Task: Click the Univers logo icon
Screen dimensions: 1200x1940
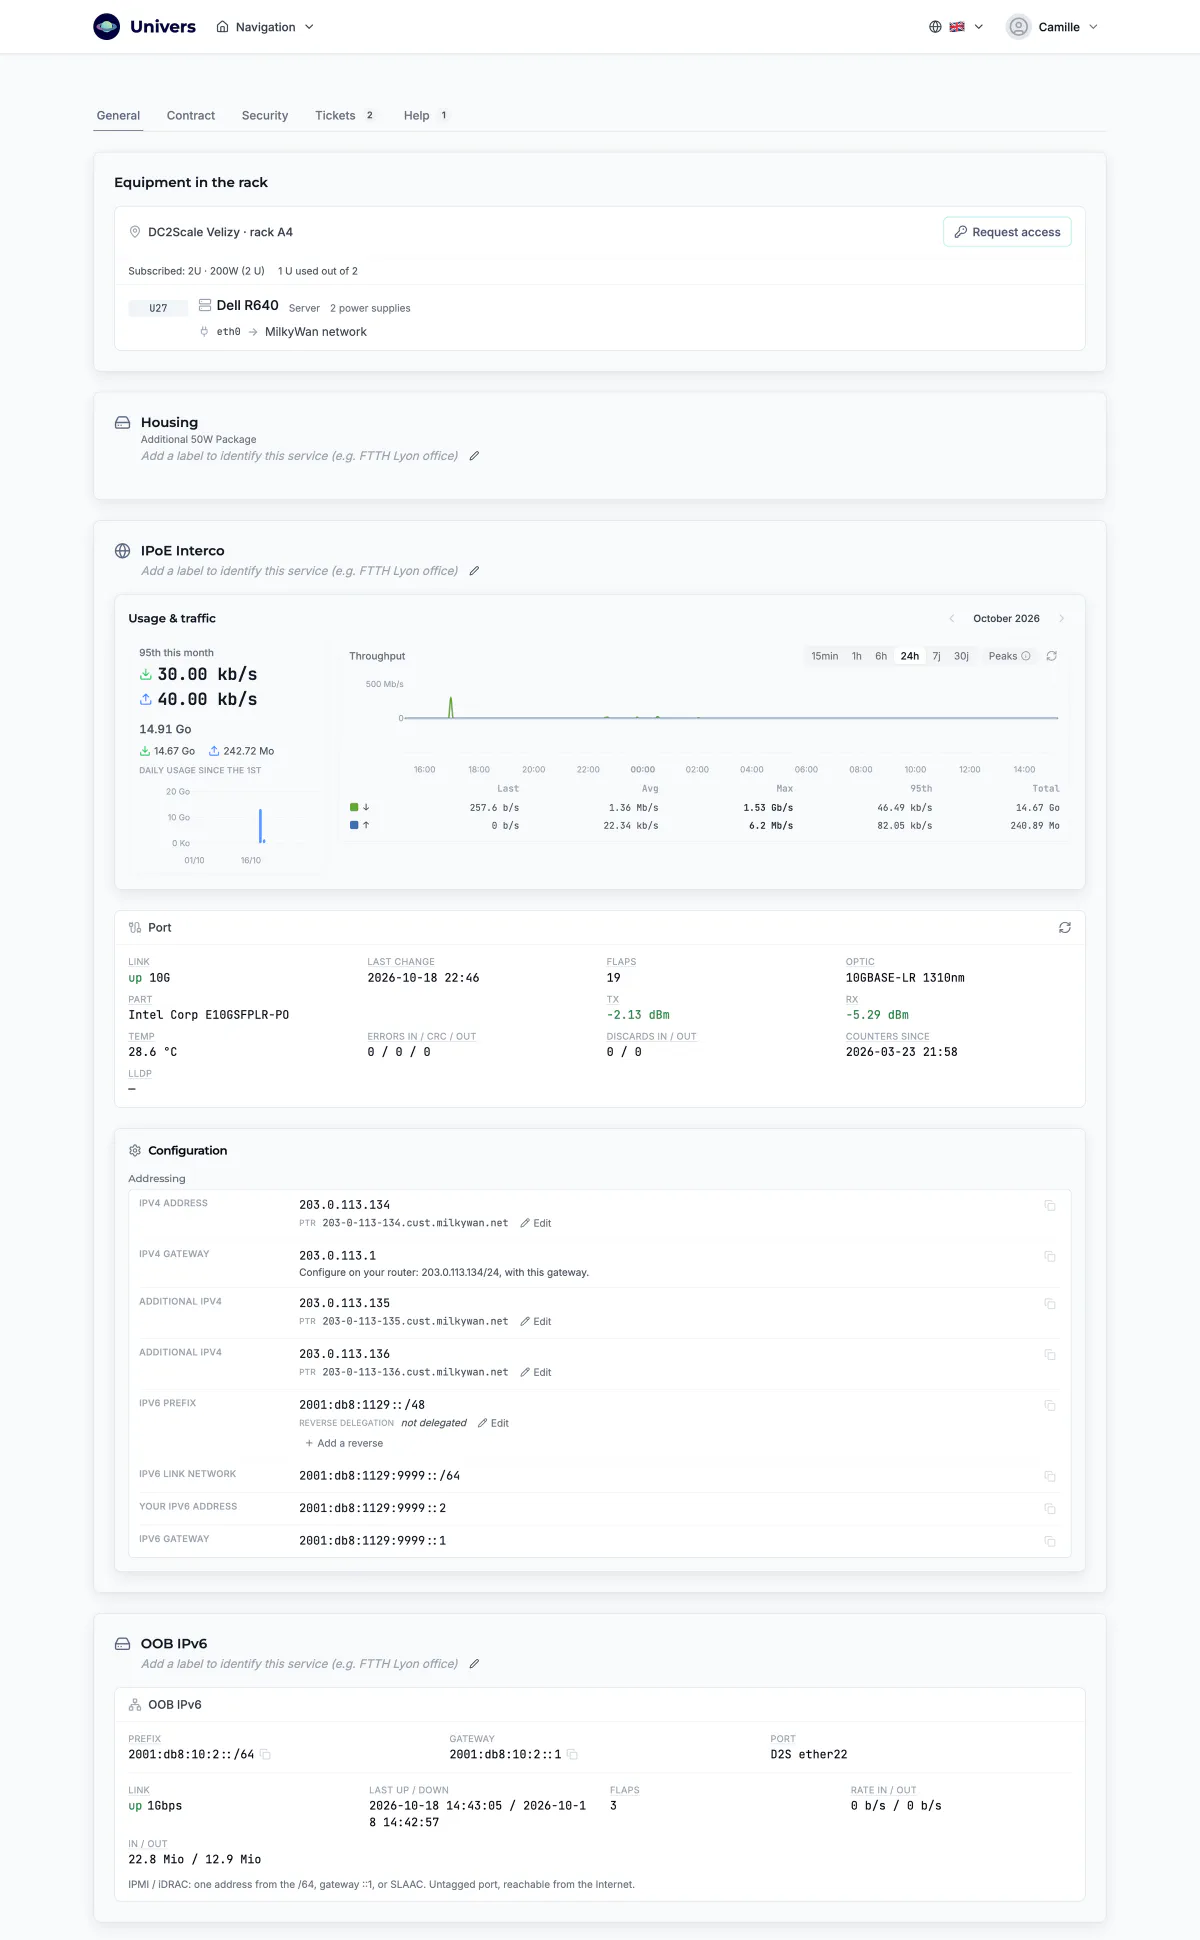Action: [x=107, y=27]
